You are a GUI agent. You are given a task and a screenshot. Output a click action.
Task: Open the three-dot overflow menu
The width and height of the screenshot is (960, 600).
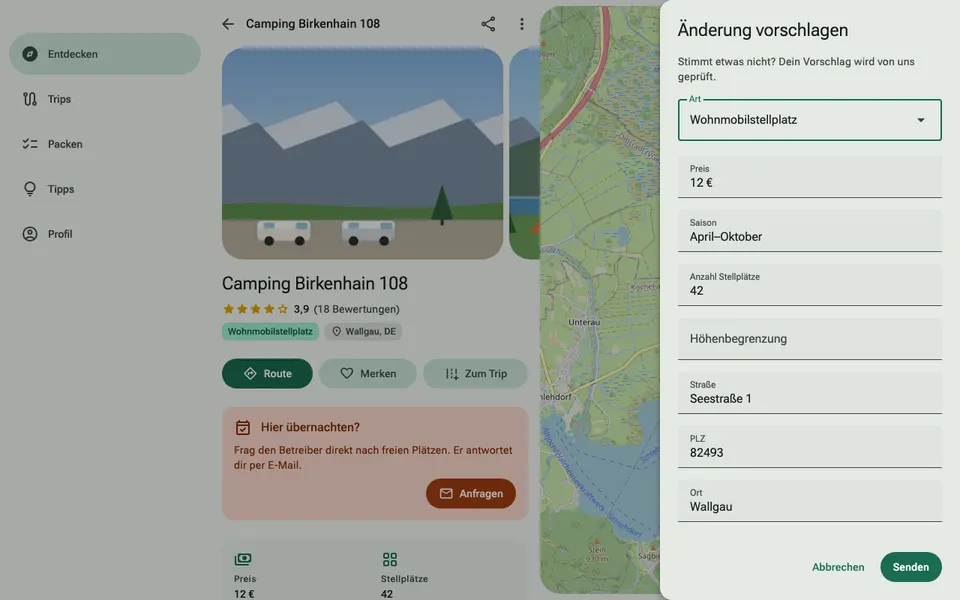tap(522, 24)
